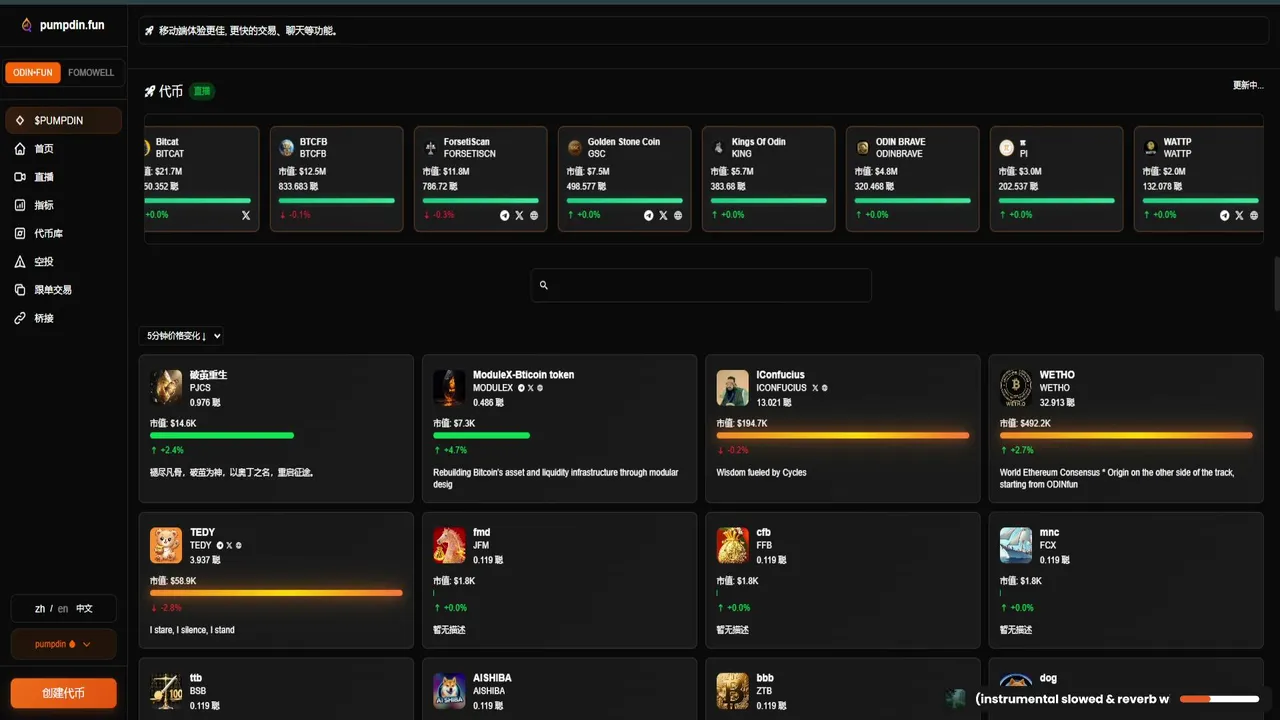Viewport: 1280px width, 720px height.
Task: Open the fmd horse avatar
Action: (449, 545)
